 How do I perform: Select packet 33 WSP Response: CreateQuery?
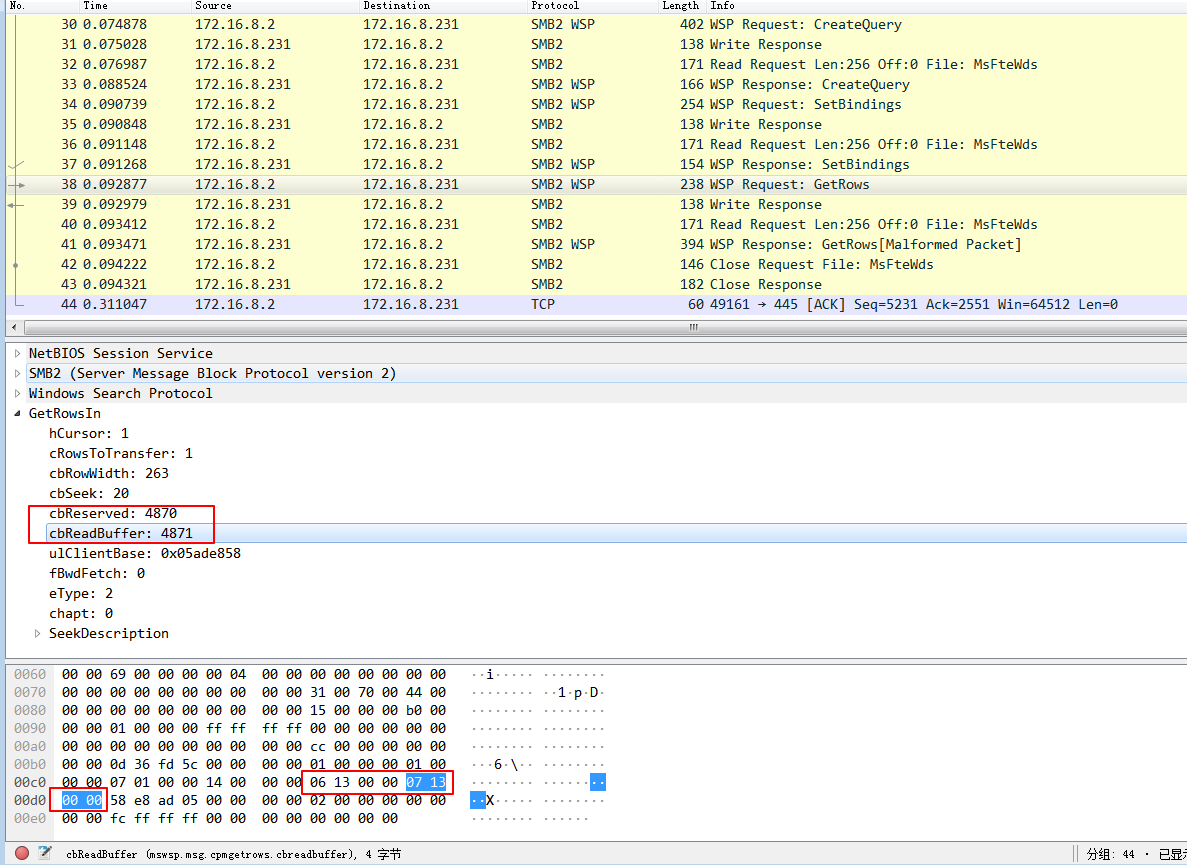point(597,85)
